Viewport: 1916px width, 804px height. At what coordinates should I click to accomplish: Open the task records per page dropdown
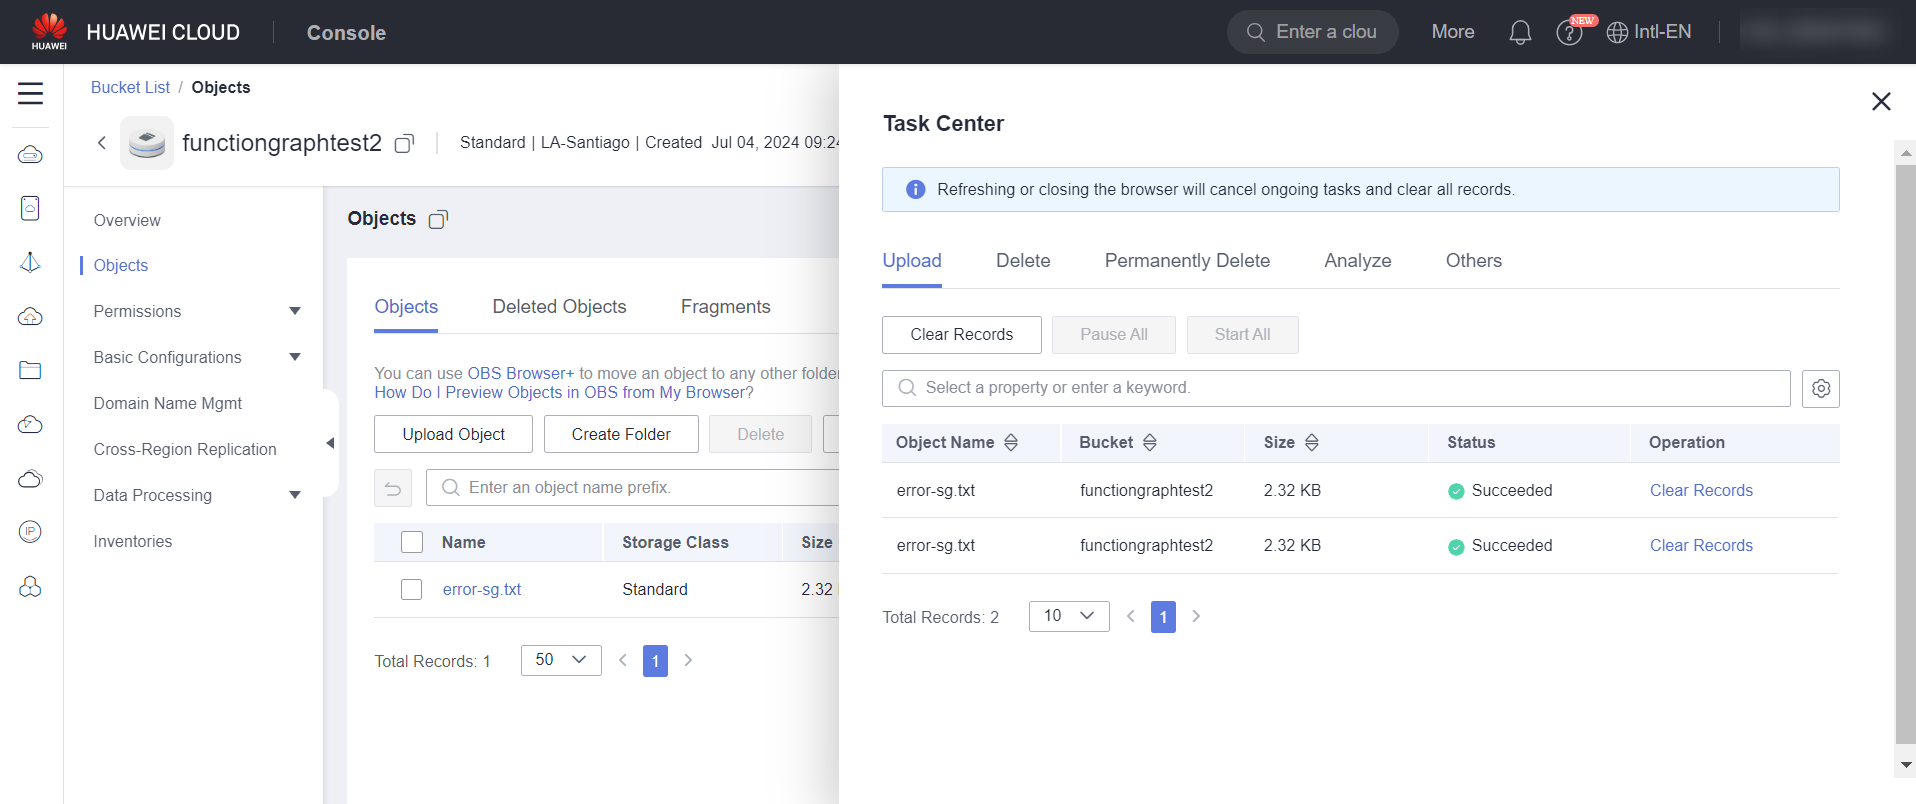(1068, 616)
